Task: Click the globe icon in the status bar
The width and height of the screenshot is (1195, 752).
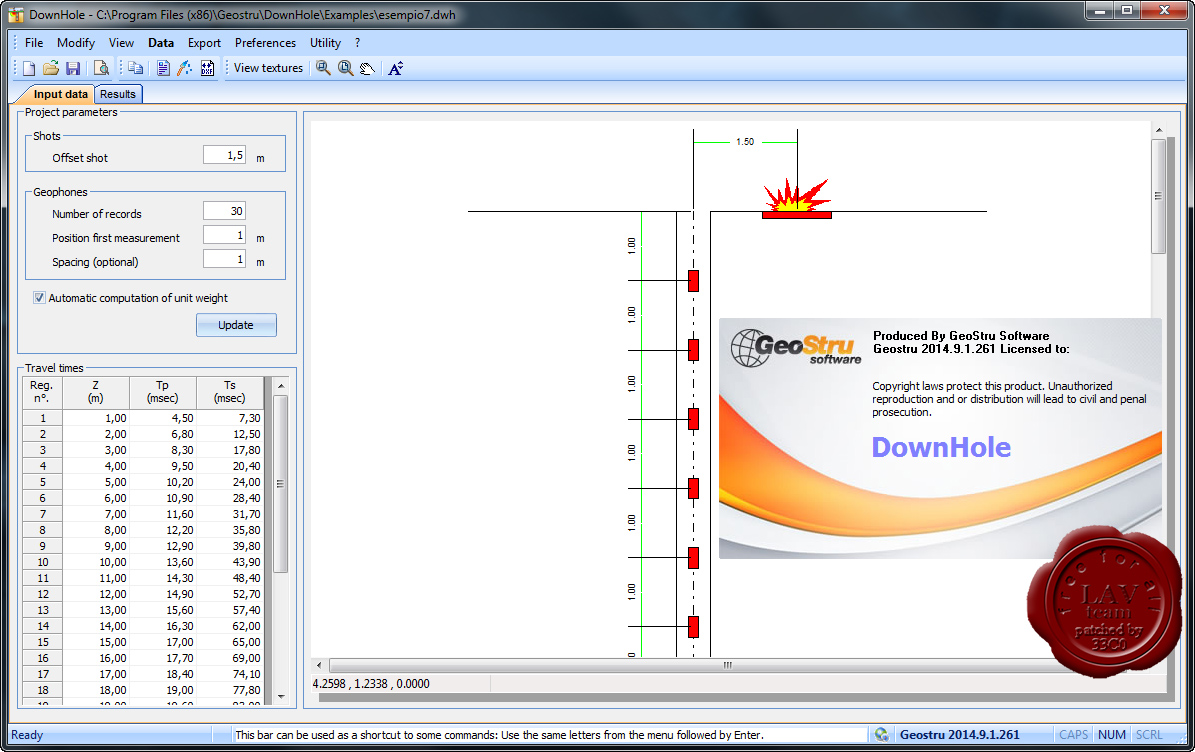Action: pos(882,734)
